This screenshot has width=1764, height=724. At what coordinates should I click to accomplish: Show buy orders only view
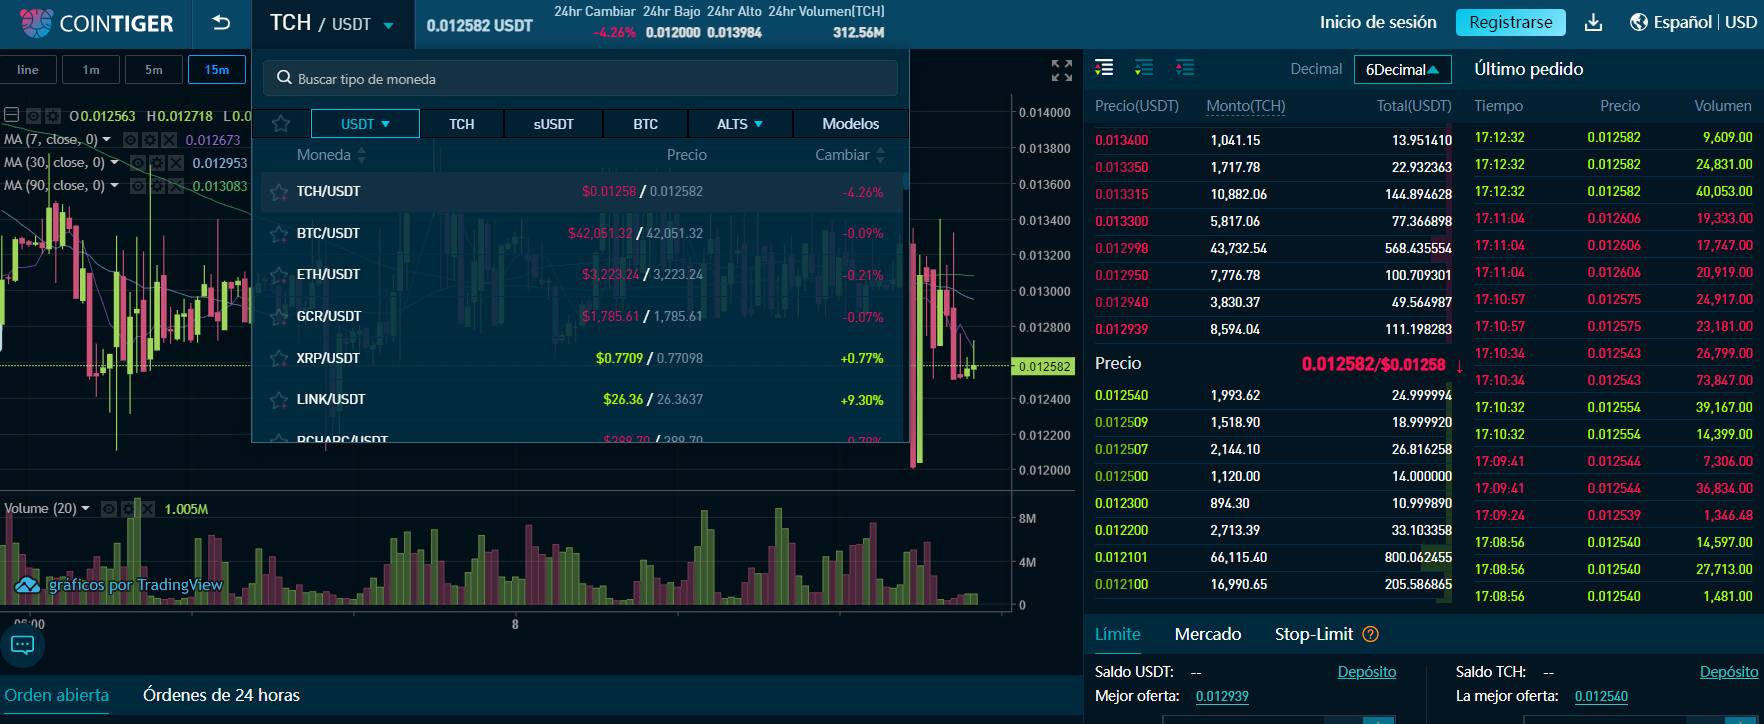tap(1144, 68)
